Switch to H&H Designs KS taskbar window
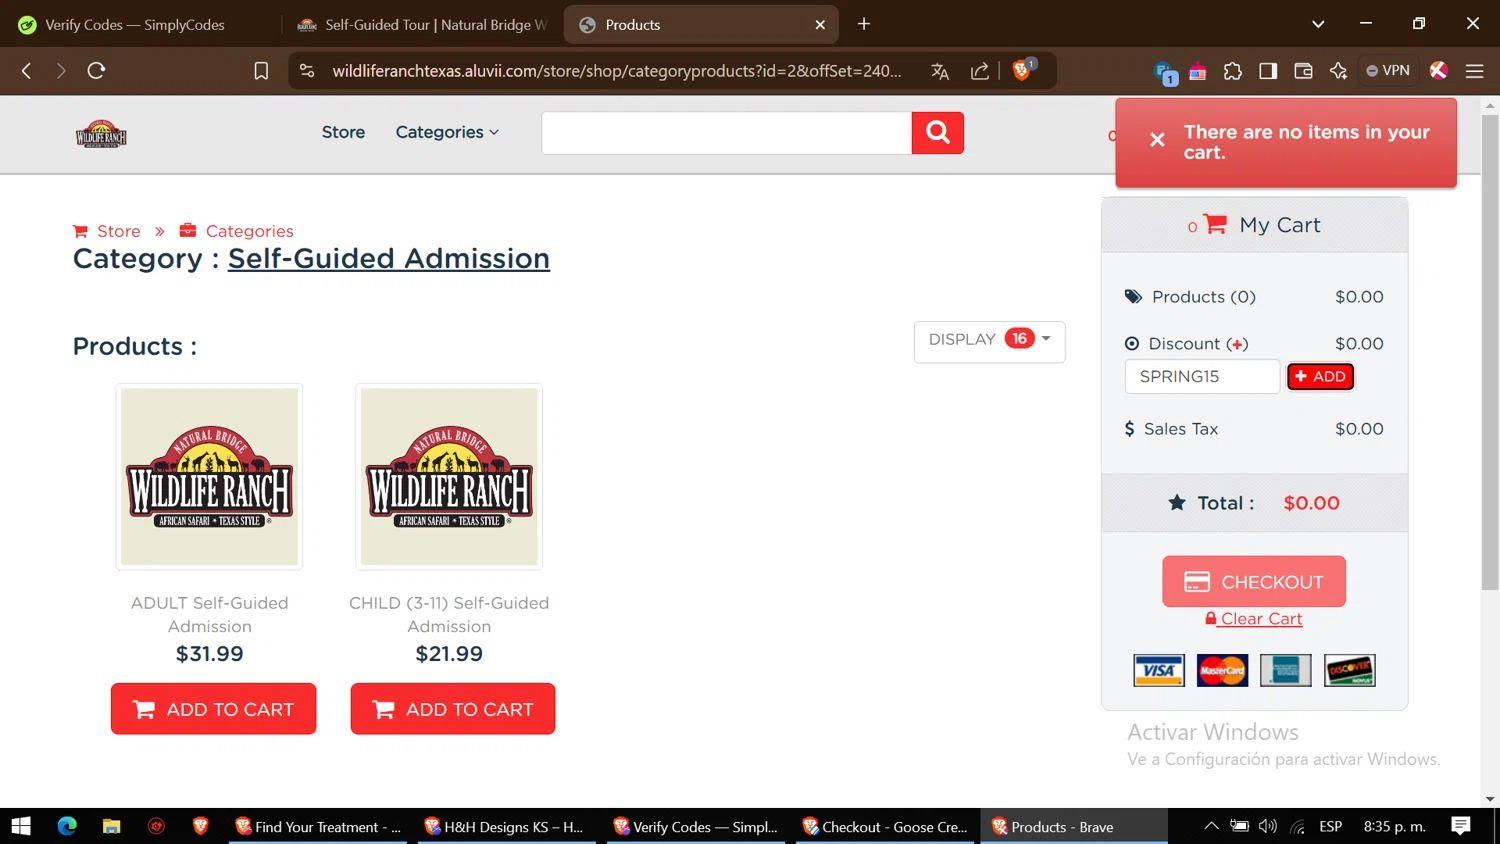 [507, 826]
